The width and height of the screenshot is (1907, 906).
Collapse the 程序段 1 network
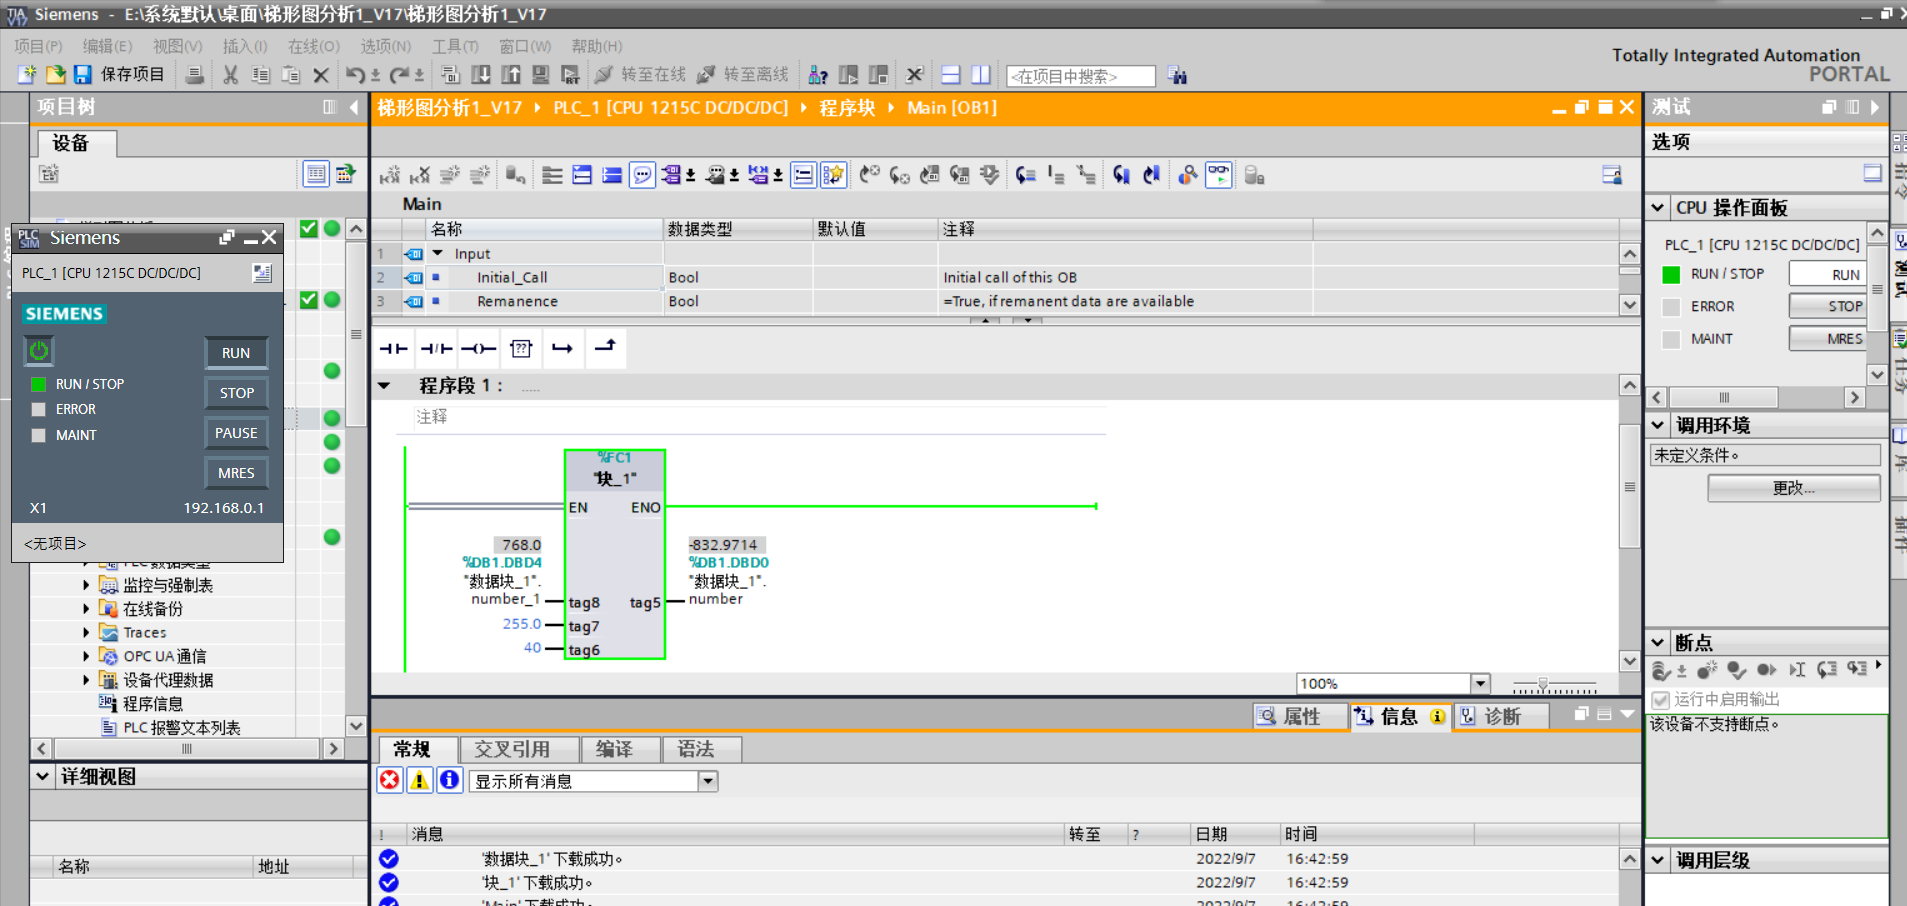click(384, 386)
